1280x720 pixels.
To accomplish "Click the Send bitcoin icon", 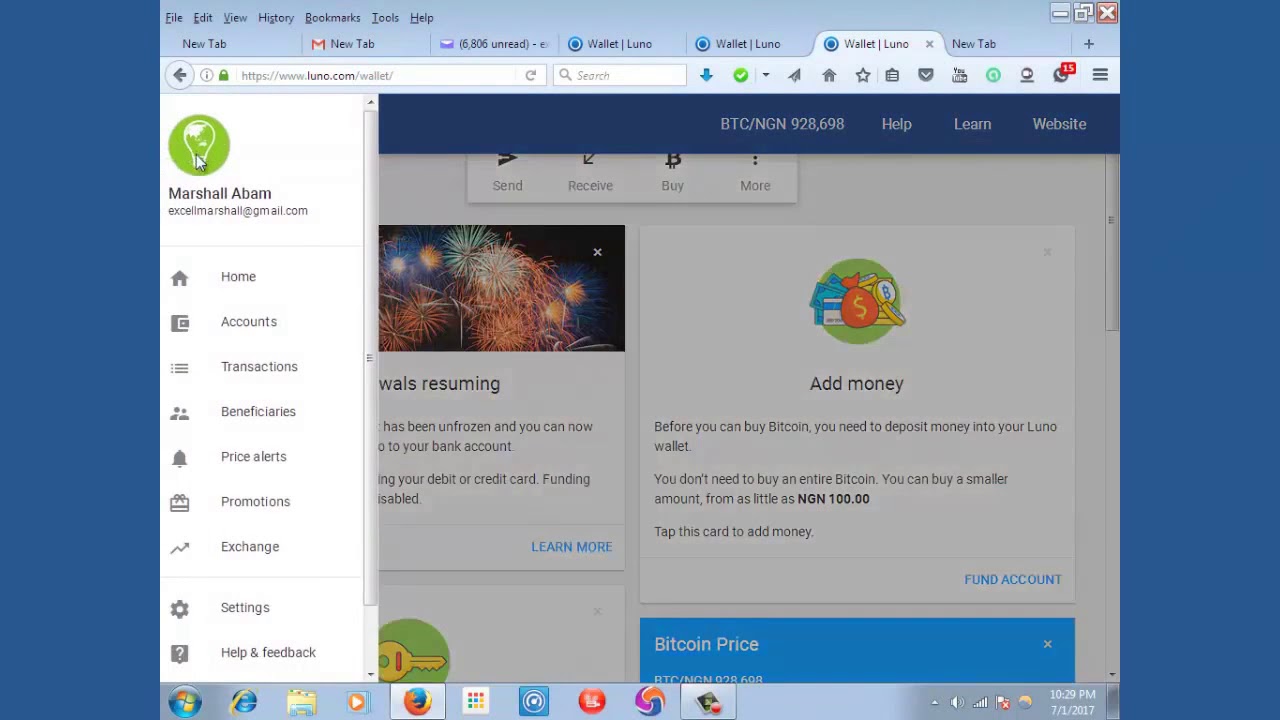I will [507, 160].
